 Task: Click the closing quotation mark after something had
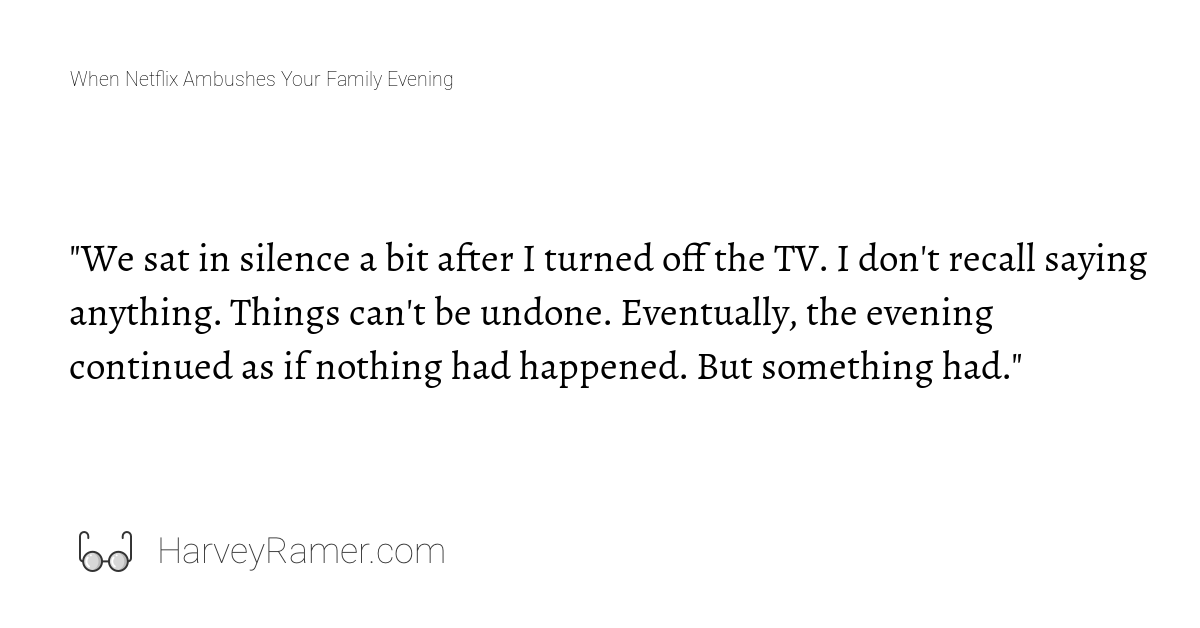(1016, 356)
